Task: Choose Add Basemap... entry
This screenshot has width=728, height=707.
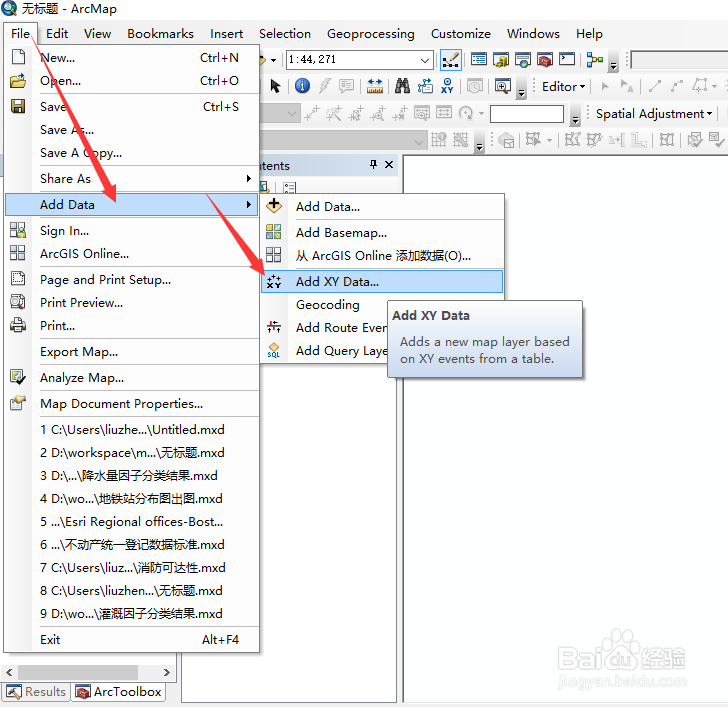Action: coord(382,232)
